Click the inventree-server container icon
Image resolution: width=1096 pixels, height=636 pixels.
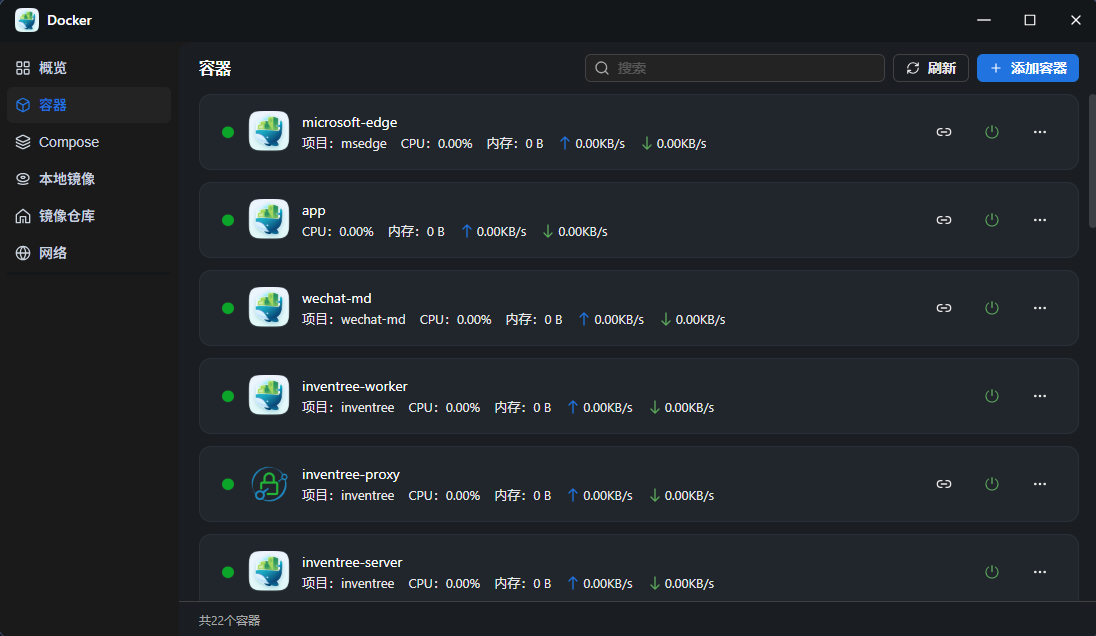pos(269,572)
